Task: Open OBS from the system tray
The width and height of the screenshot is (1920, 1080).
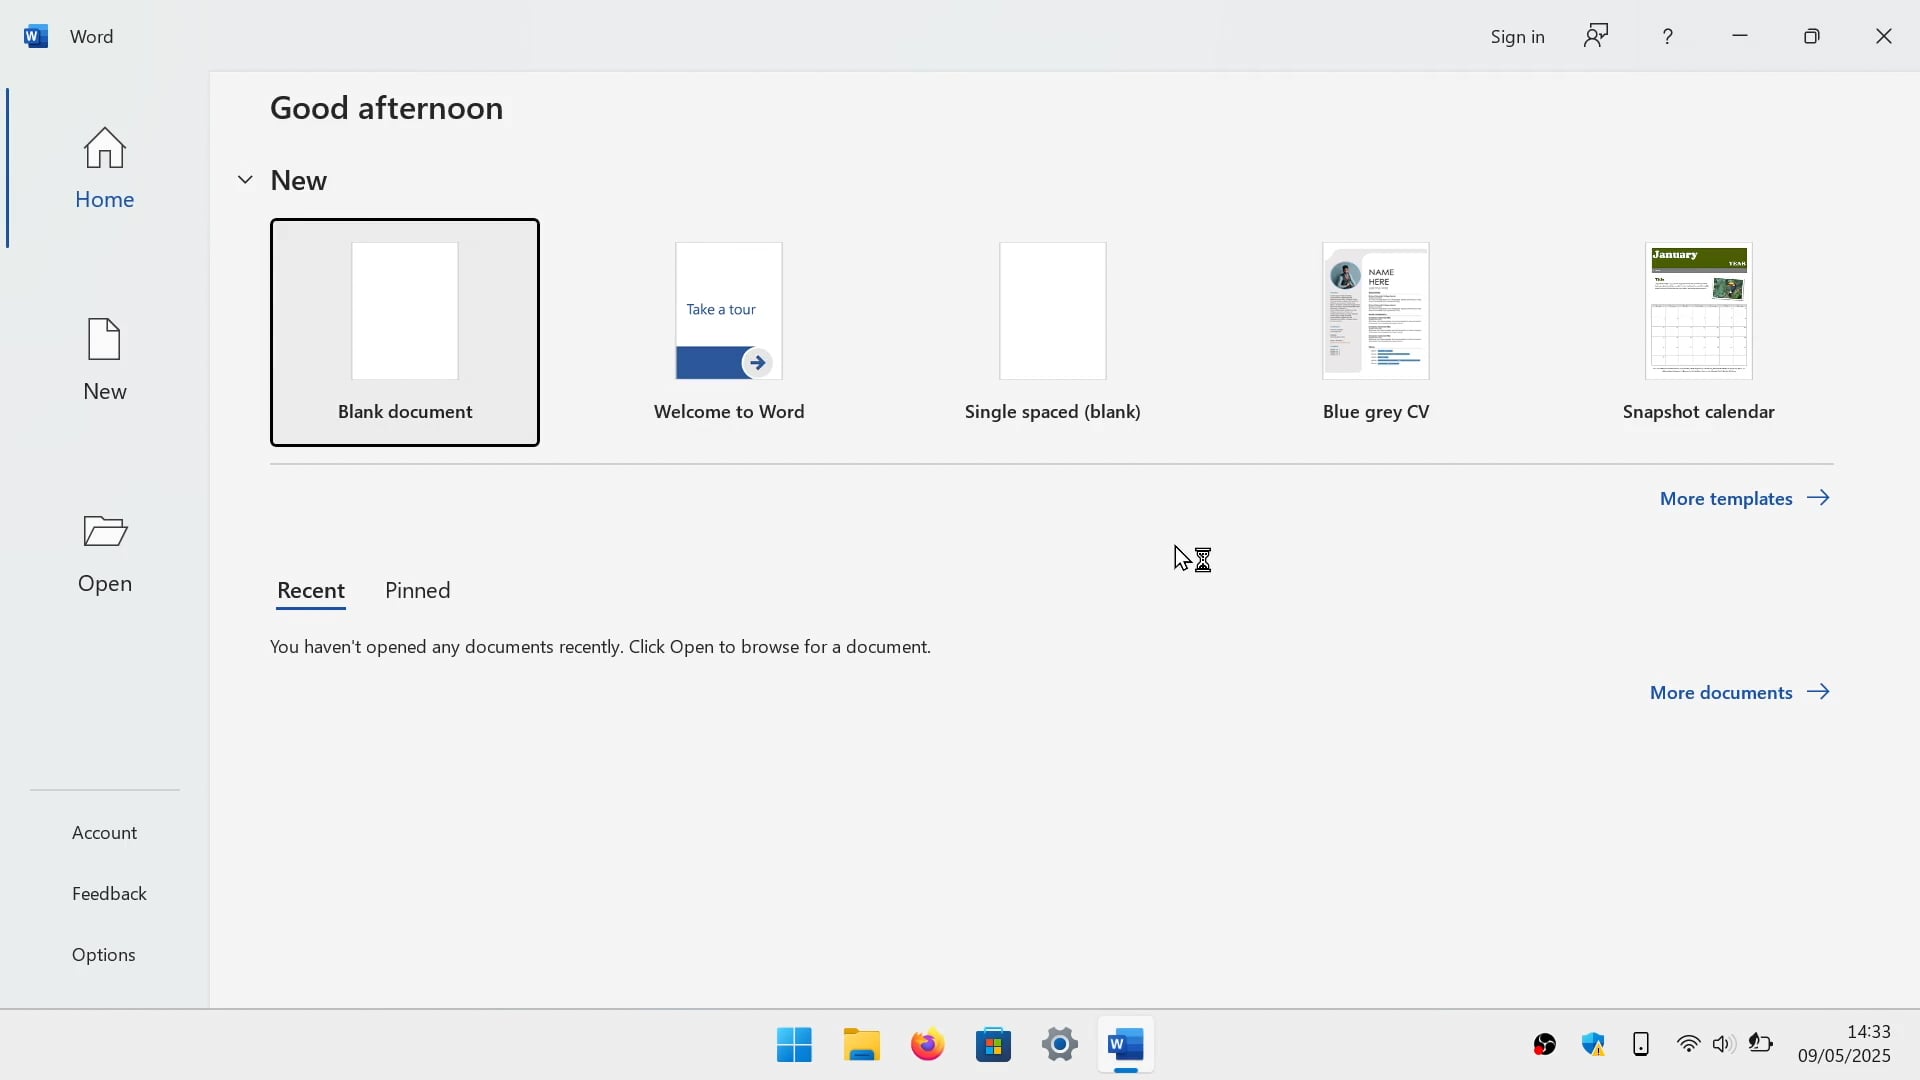Action: (1544, 1044)
